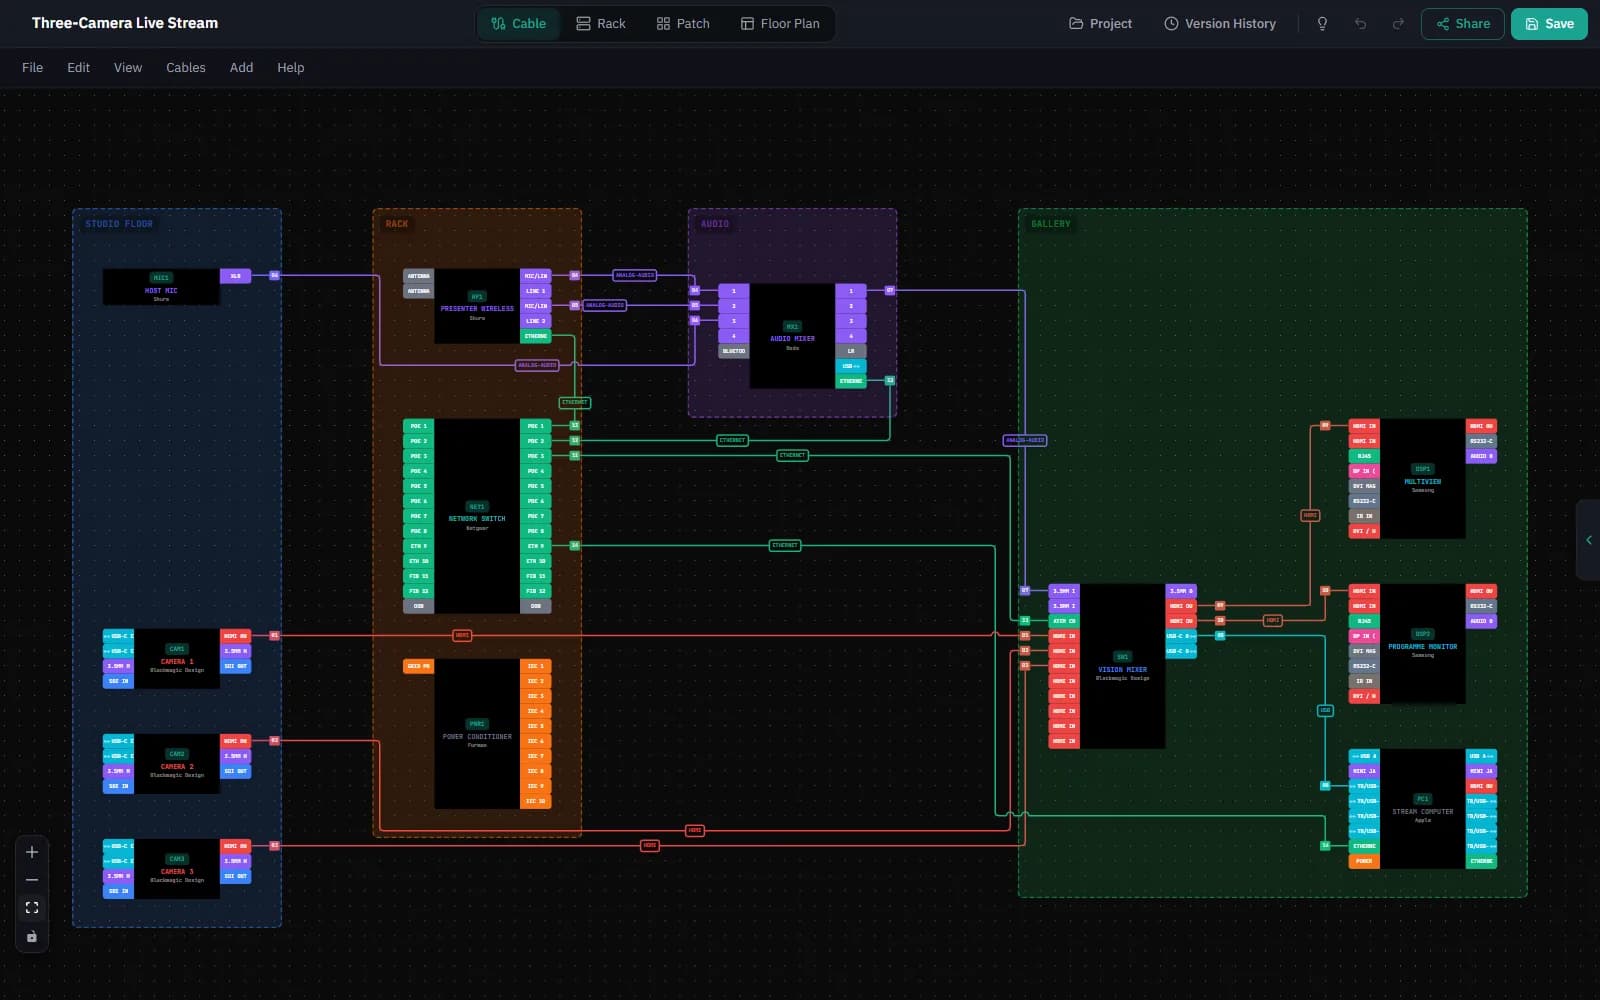Open the File menu
1600x1000 pixels.
[x=33, y=68]
